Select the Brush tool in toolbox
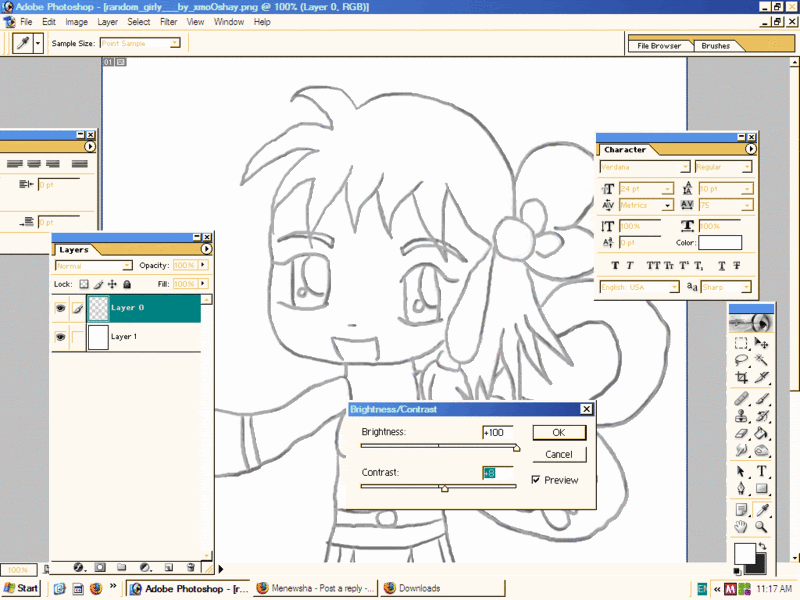800x600 pixels. point(761,398)
